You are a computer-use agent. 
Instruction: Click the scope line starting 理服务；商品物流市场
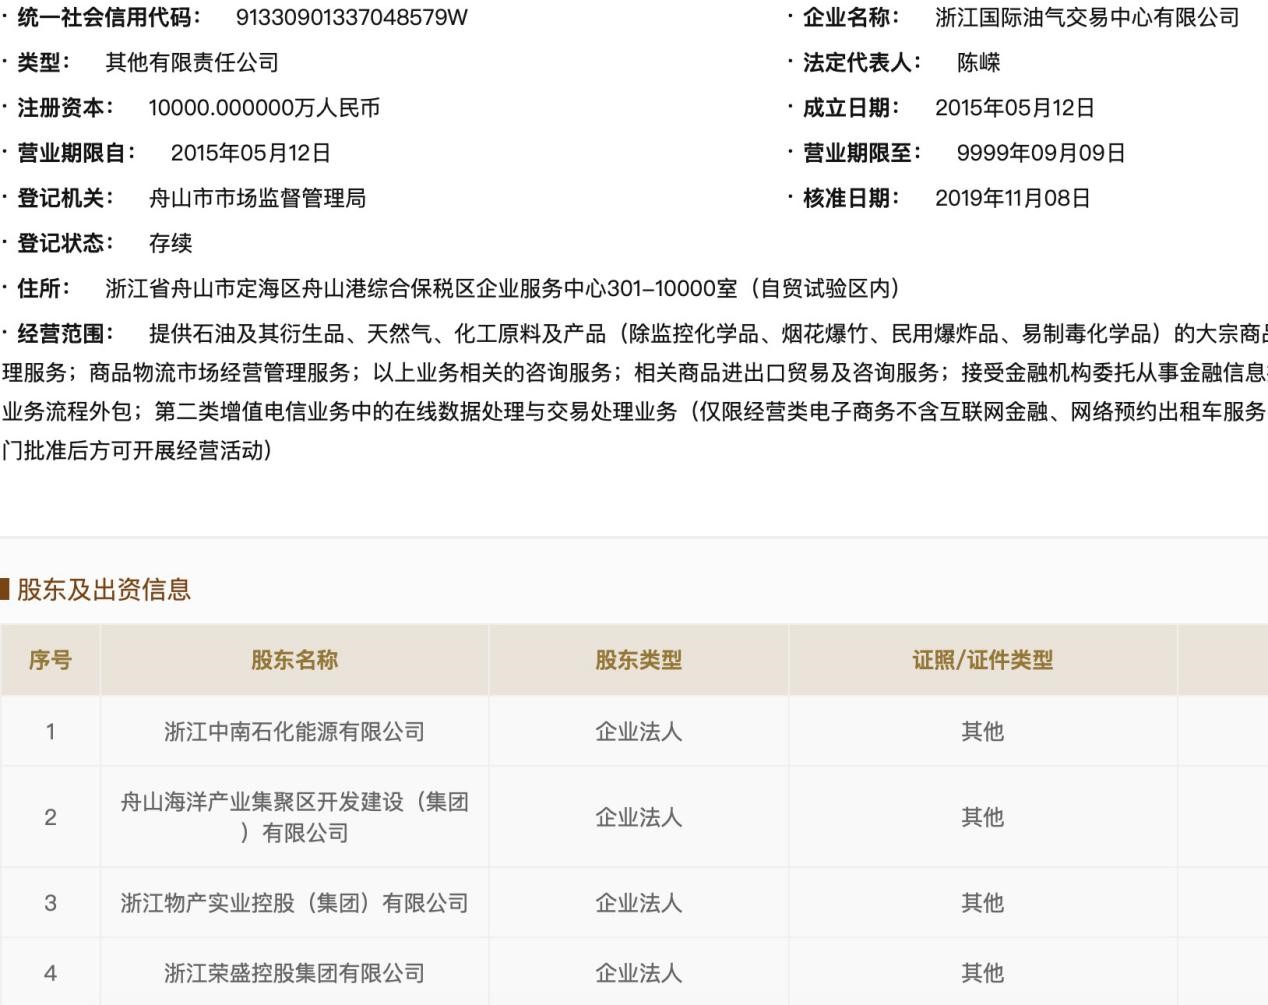[634, 372]
